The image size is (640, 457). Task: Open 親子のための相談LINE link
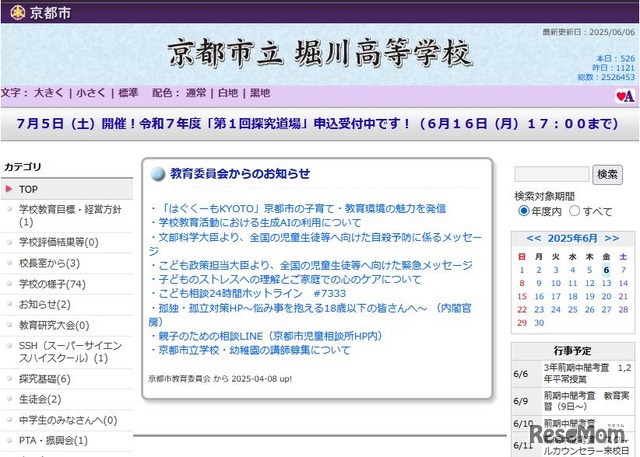(270, 336)
